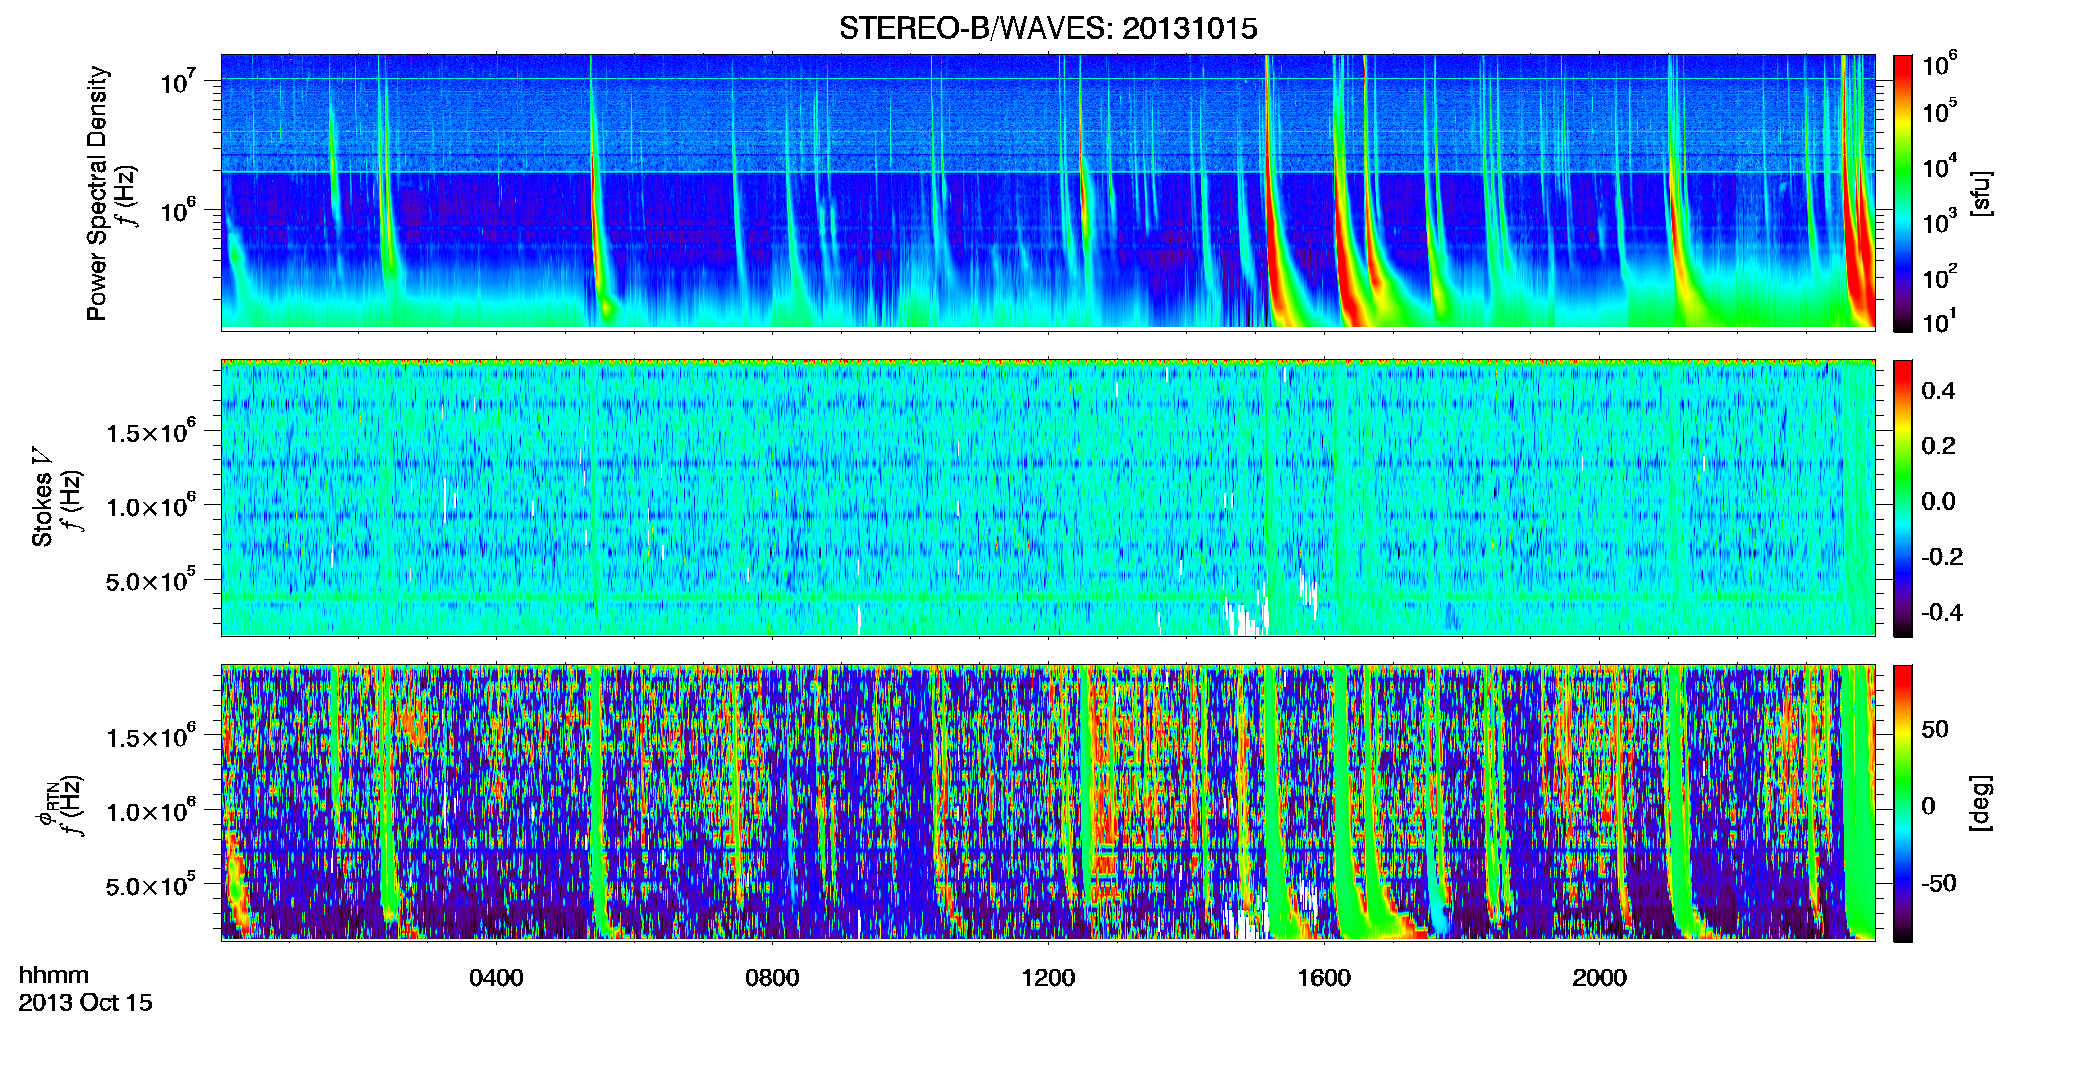Click the 0.4 label on Stokes colorbar
2096x1080 pixels.
[1938, 391]
